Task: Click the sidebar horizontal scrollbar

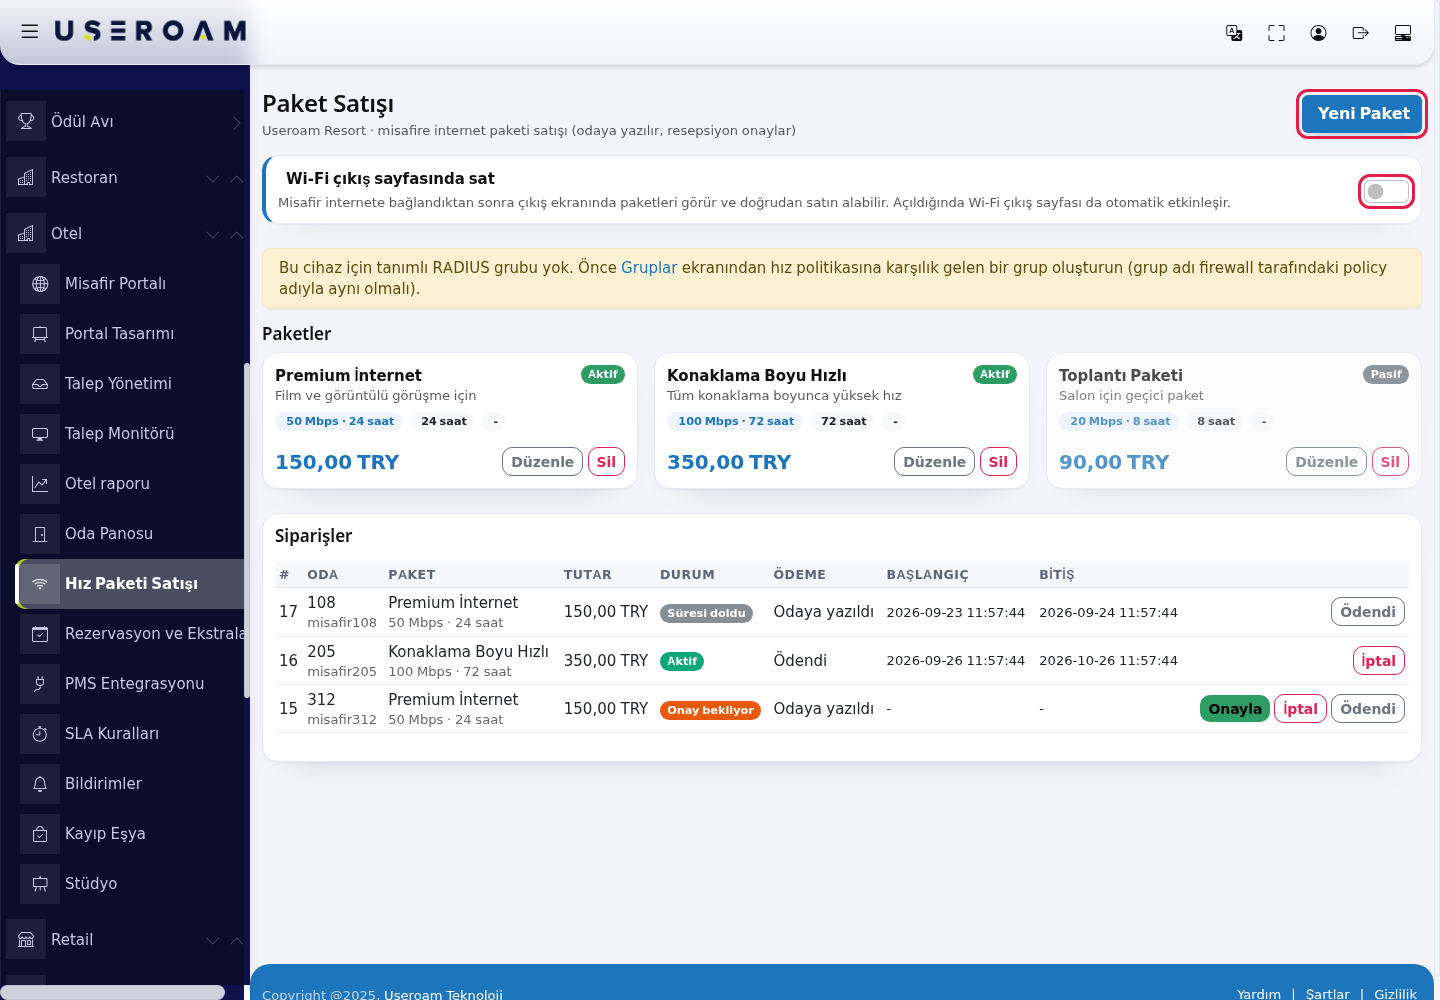Action: pyautogui.click(x=112, y=992)
